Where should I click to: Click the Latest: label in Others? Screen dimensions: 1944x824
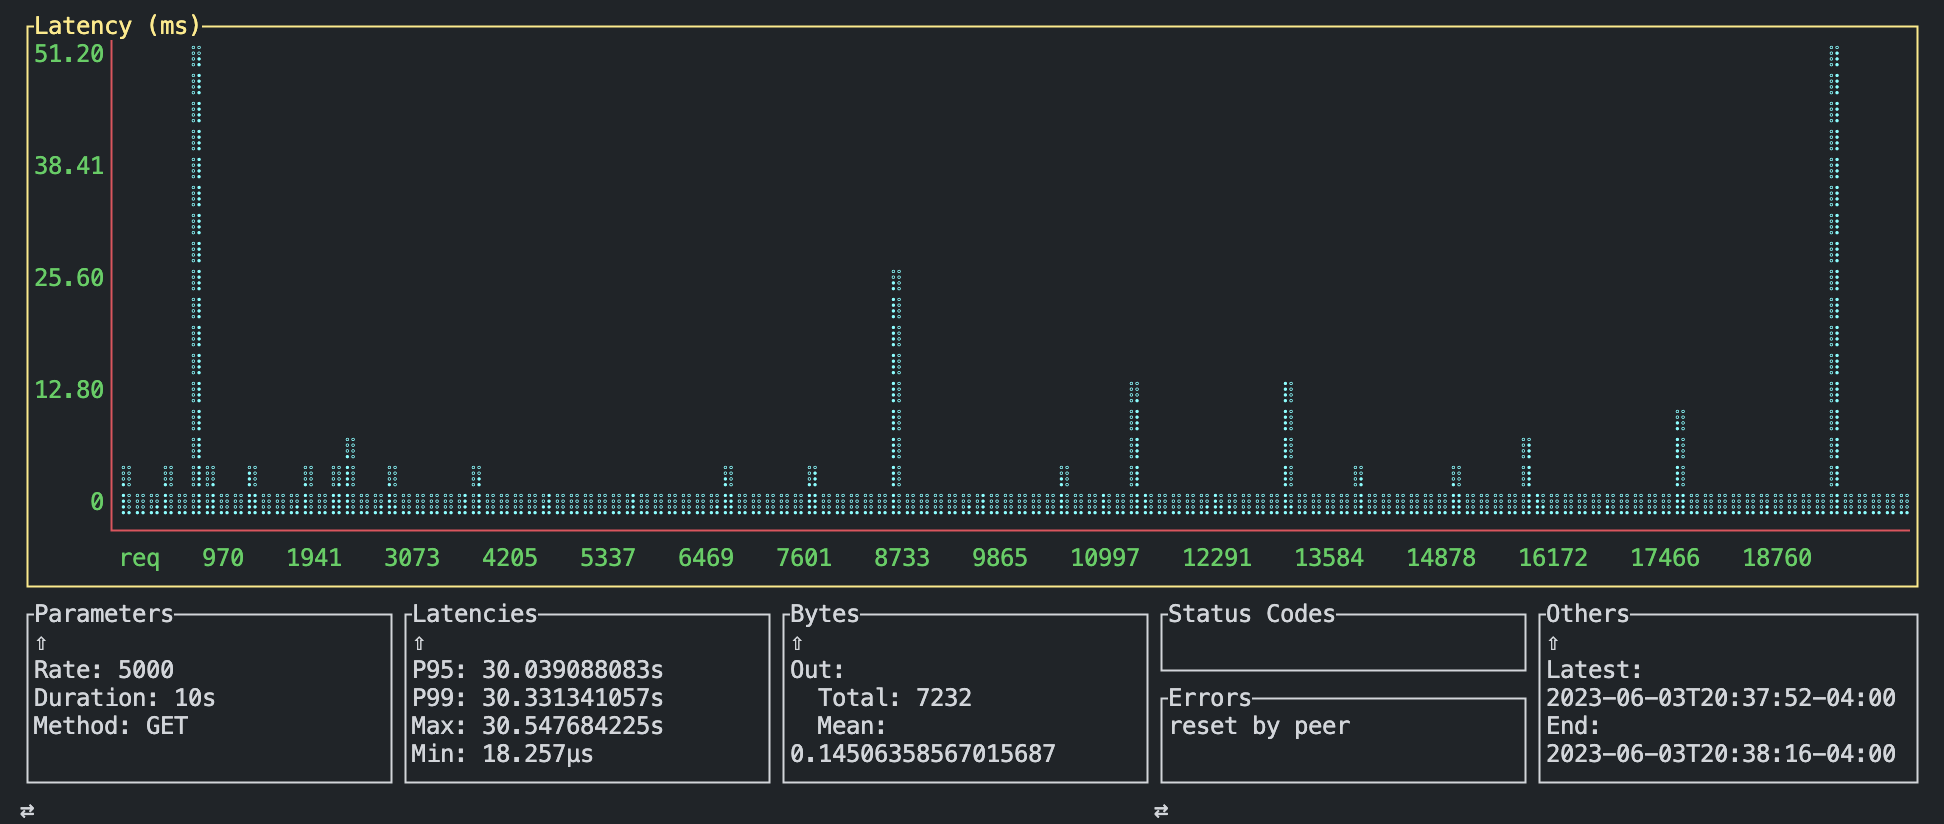pyautogui.click(x=1595, y=670)
